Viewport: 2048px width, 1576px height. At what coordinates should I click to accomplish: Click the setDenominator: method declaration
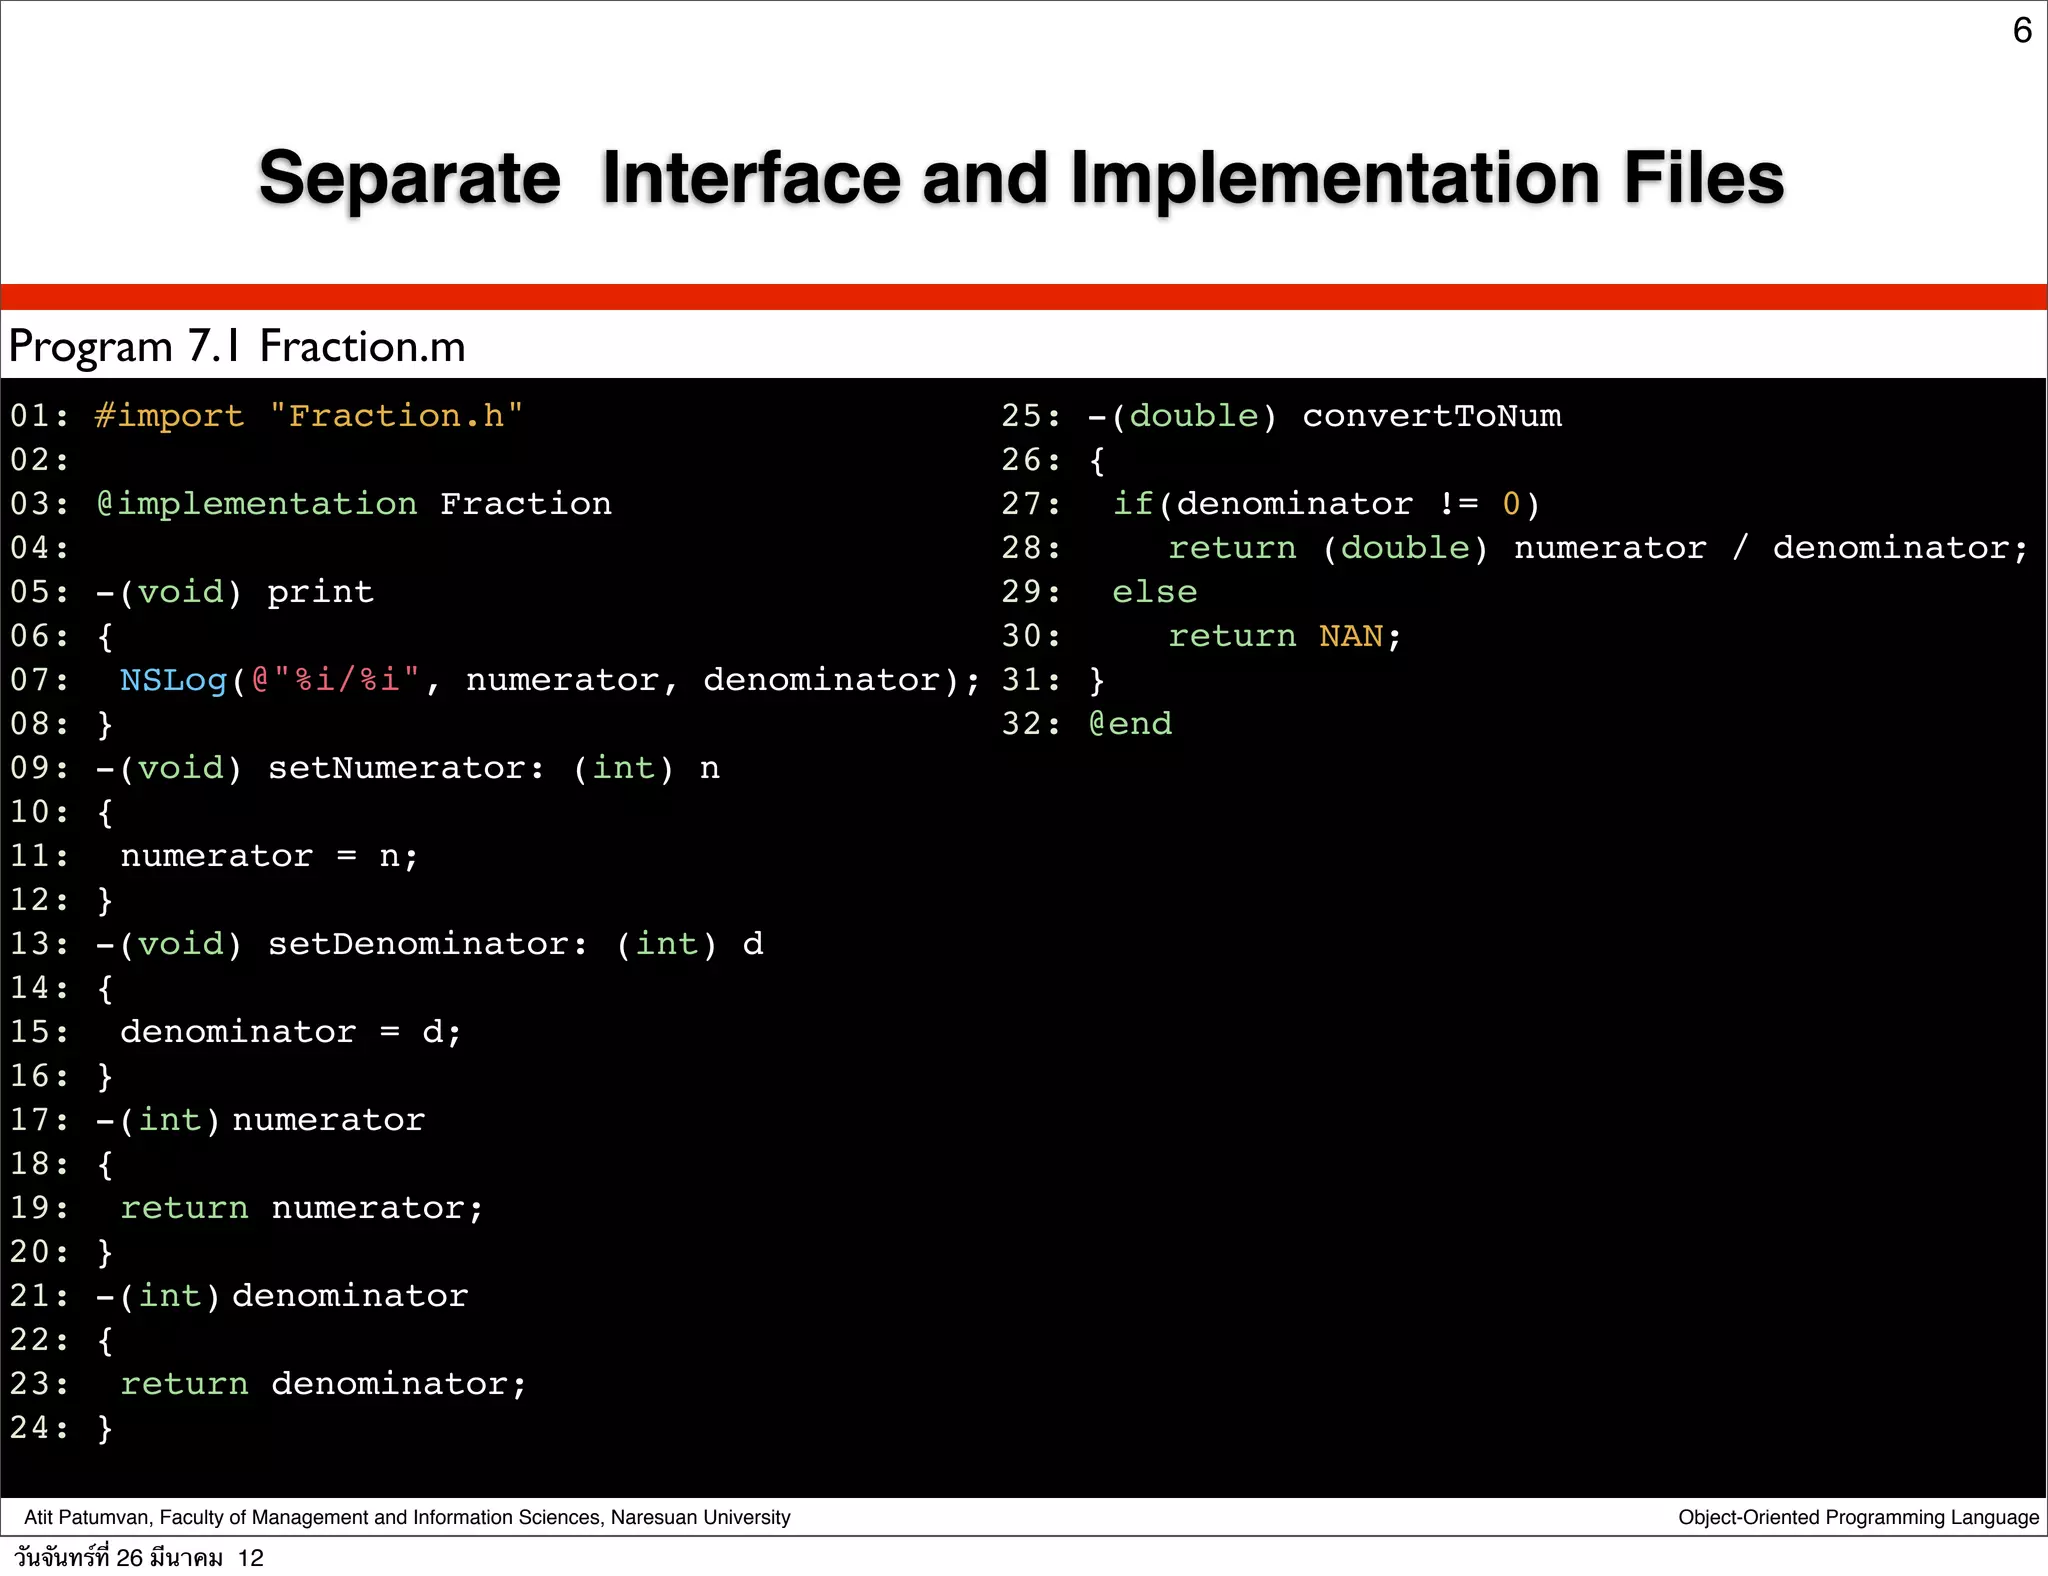[x=428, y=944]
